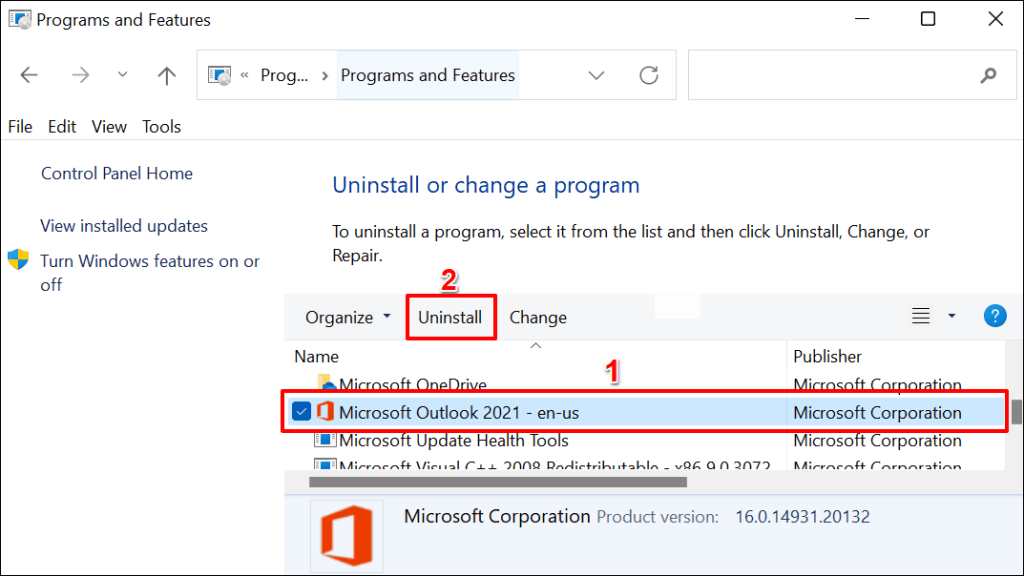Expand the view options dropdown arrow
Viewport: 1024px width, 576px height.
click(x=952, y=316)
